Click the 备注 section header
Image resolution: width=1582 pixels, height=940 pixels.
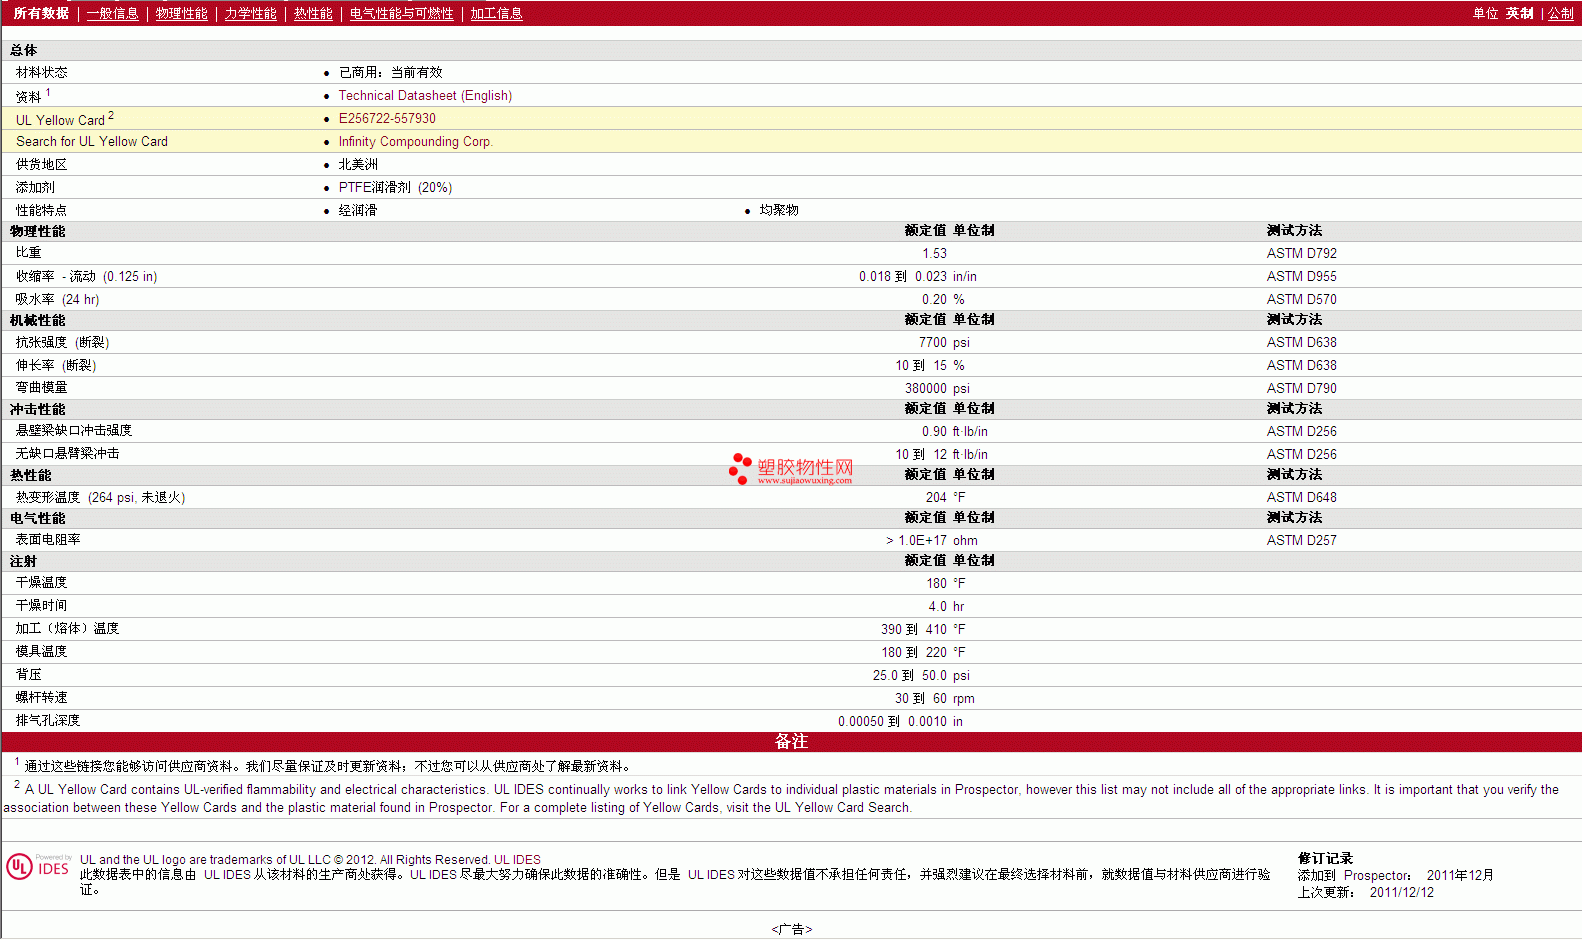[x=791, y=742]
